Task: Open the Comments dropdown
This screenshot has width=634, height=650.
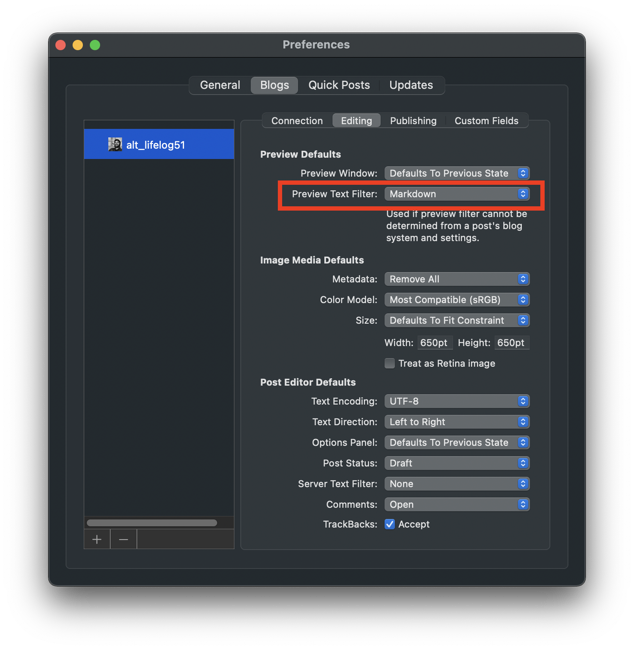Action: tap(457, 504)
